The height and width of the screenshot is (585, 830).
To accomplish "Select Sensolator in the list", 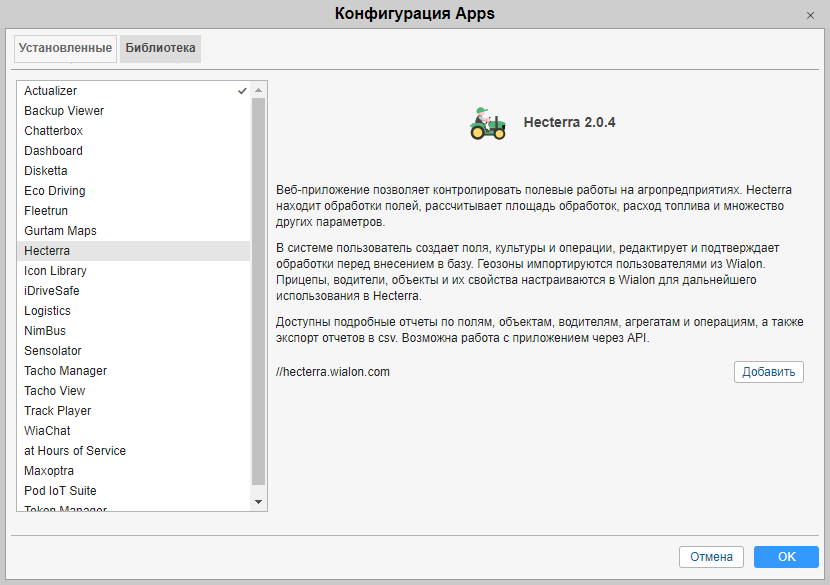I will coord(133,351).
